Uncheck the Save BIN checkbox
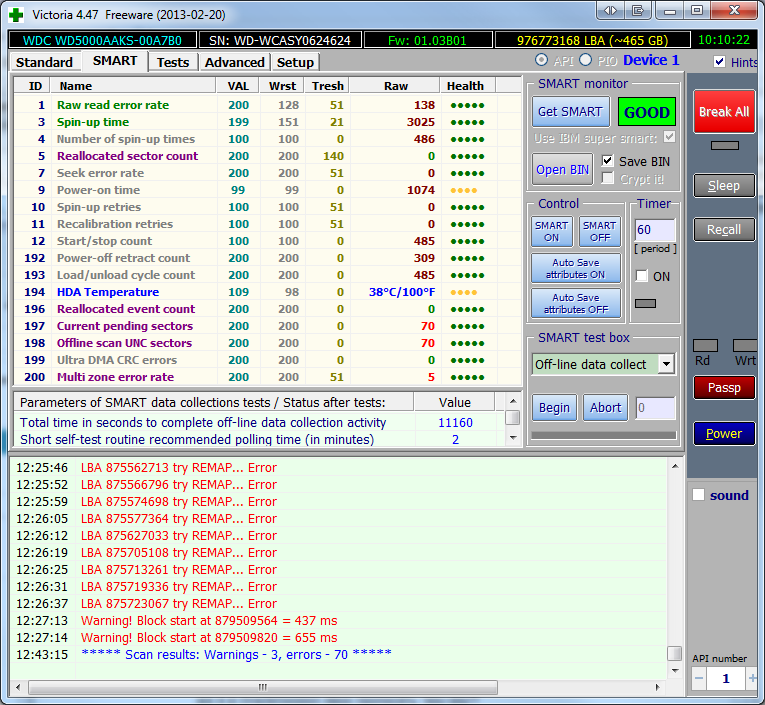The height and width of the screenshot is (705, 765). [608, 161]
